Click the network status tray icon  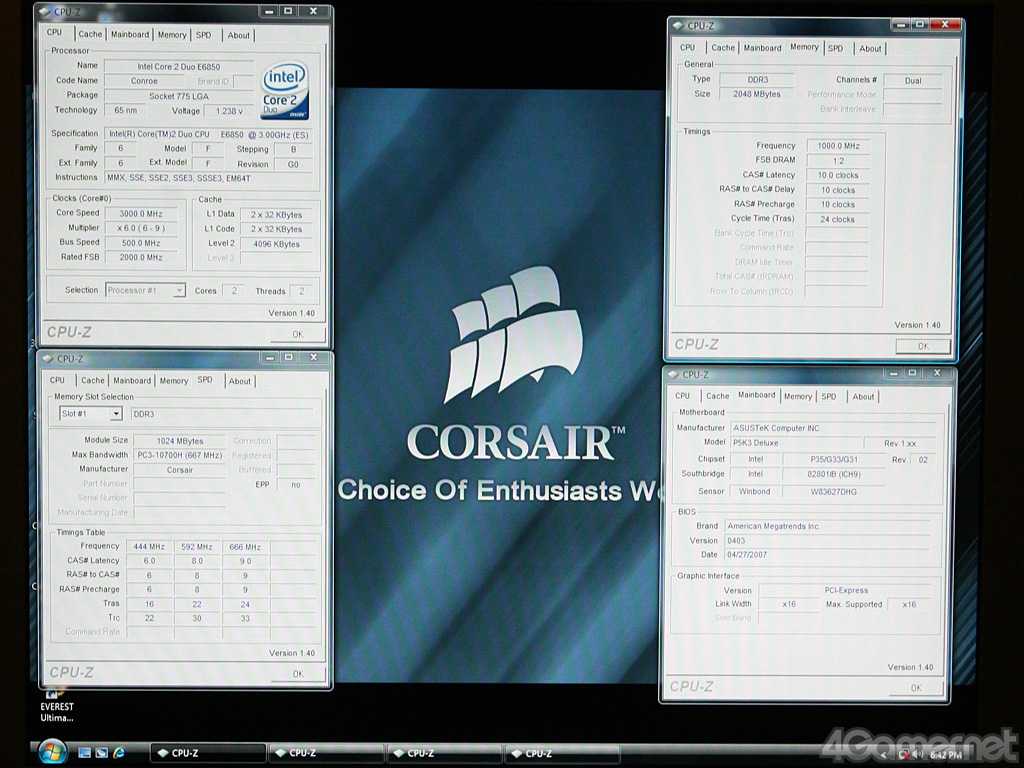click(903, 753)
